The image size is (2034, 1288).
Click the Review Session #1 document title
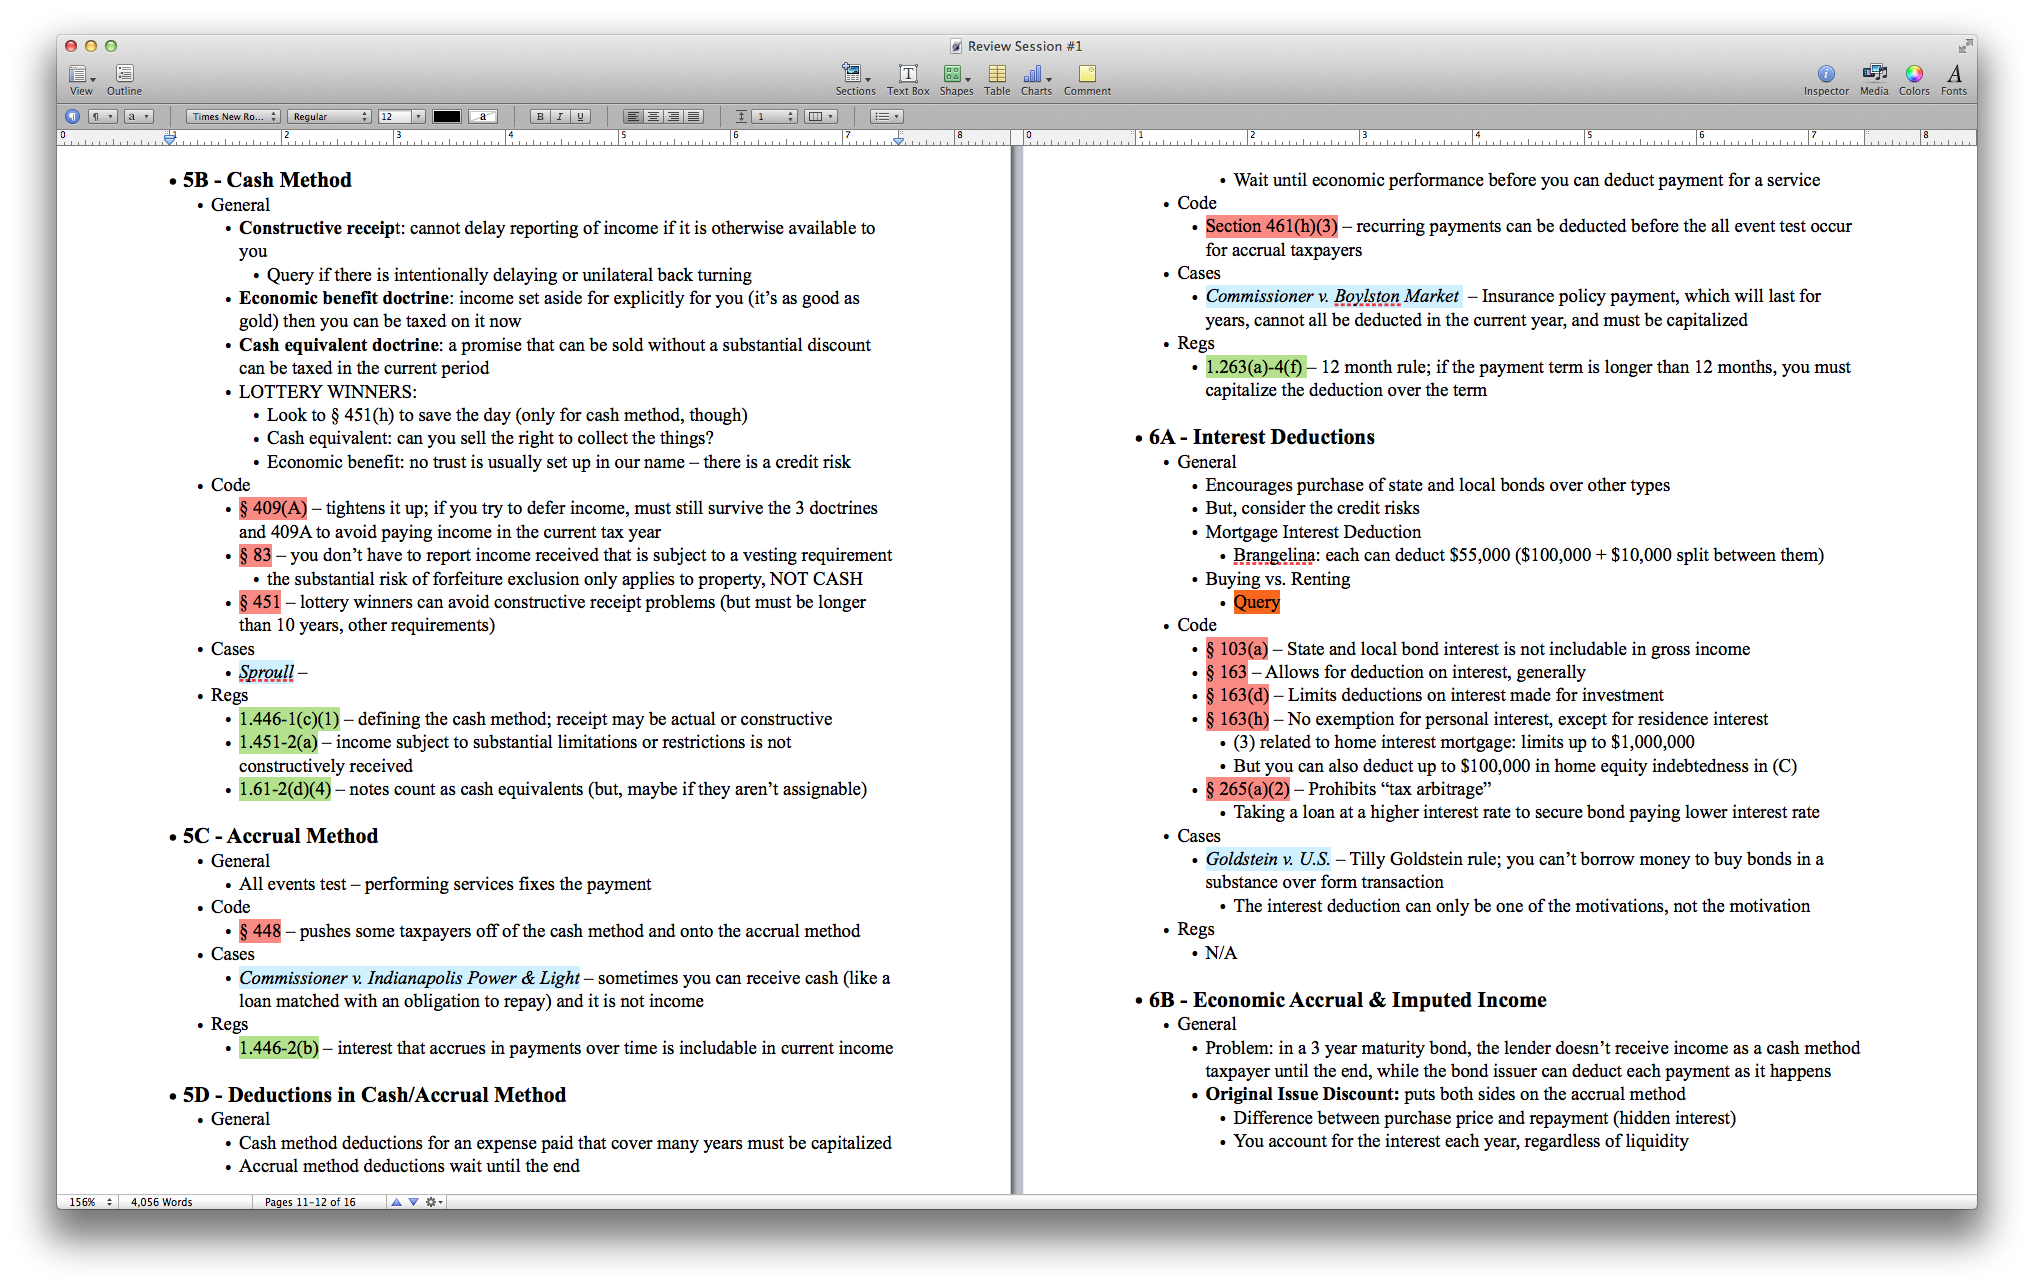click(x=1024, y=46)
